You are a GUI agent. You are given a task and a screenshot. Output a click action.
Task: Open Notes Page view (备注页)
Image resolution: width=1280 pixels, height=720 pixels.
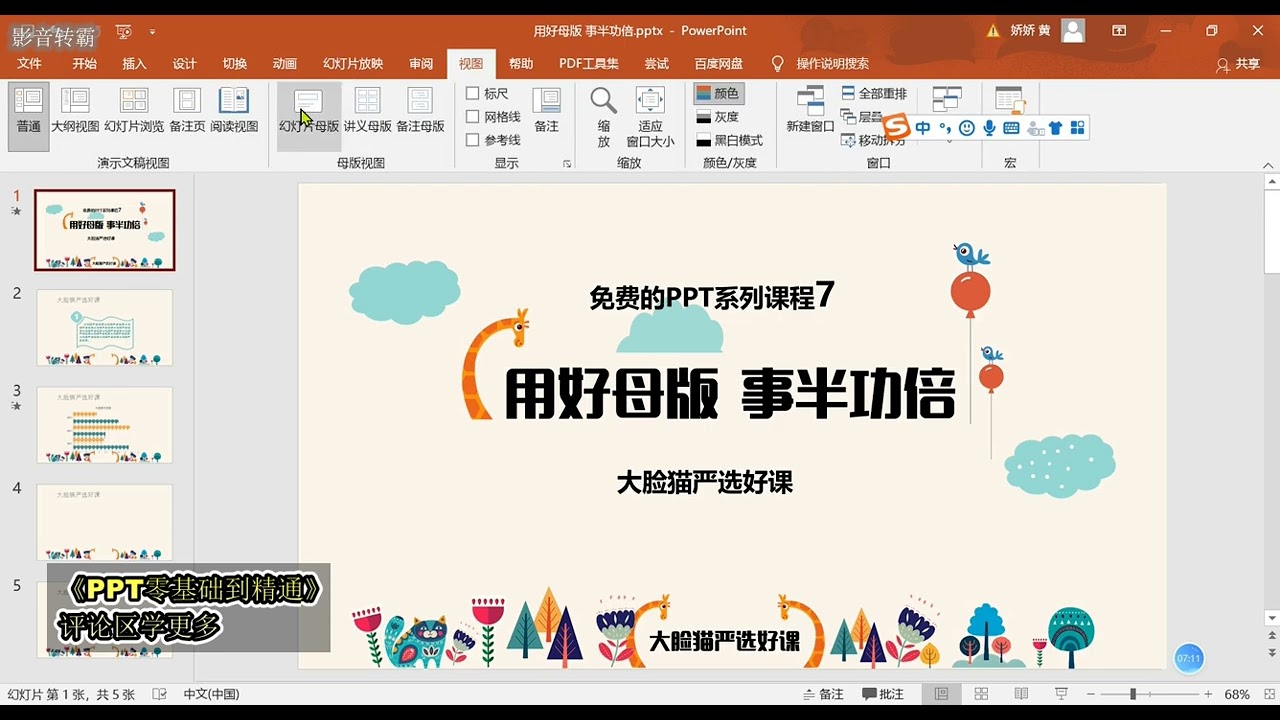[187, 111]
